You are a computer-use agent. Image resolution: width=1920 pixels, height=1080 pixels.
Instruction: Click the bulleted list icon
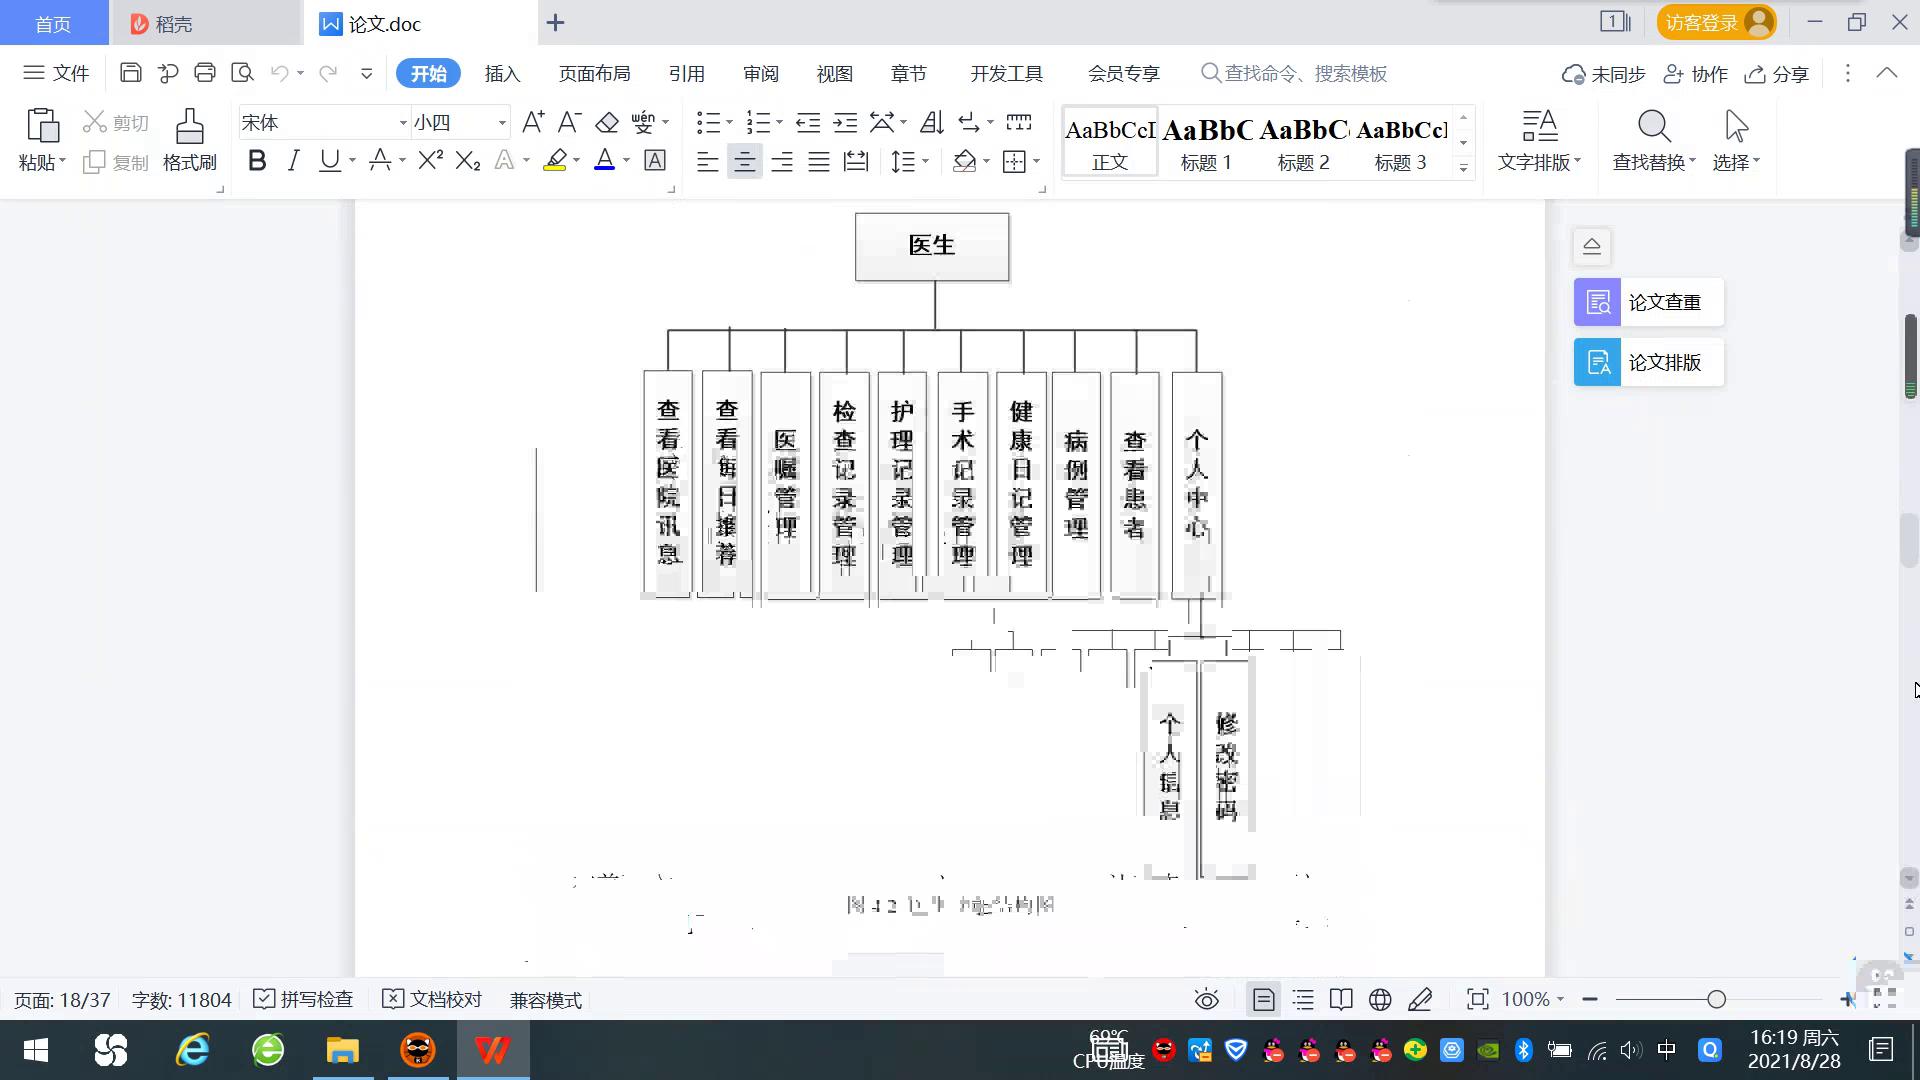(708, 123)
